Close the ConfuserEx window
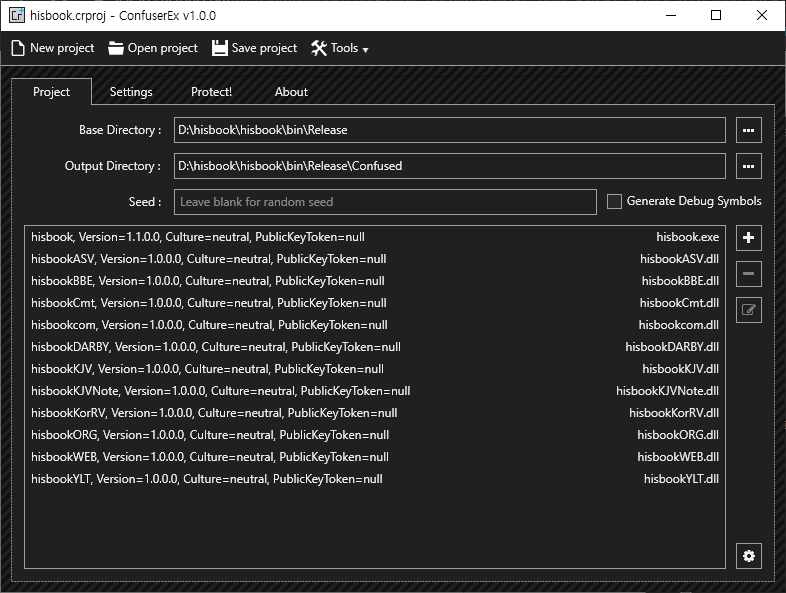This screenshot has width=786, height=593. click(x=761, y=16)
